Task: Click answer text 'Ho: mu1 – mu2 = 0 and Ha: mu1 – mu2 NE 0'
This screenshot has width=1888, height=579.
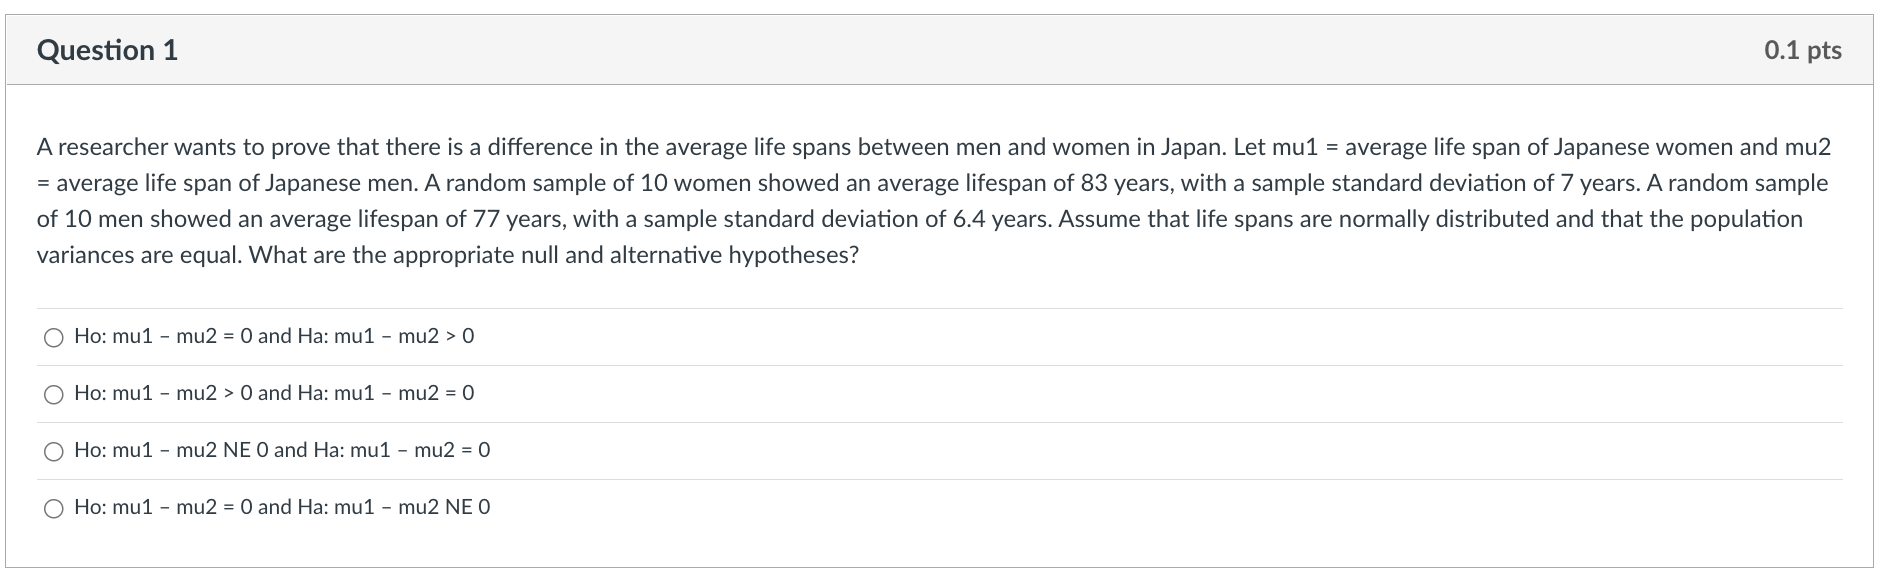Action: 282,507
